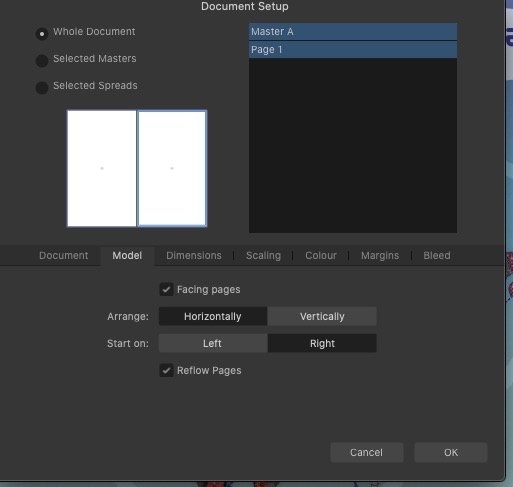Viewport: 513px width, 487px height.
Task: Arrange pages Horizontally
Action: (213, 316)
